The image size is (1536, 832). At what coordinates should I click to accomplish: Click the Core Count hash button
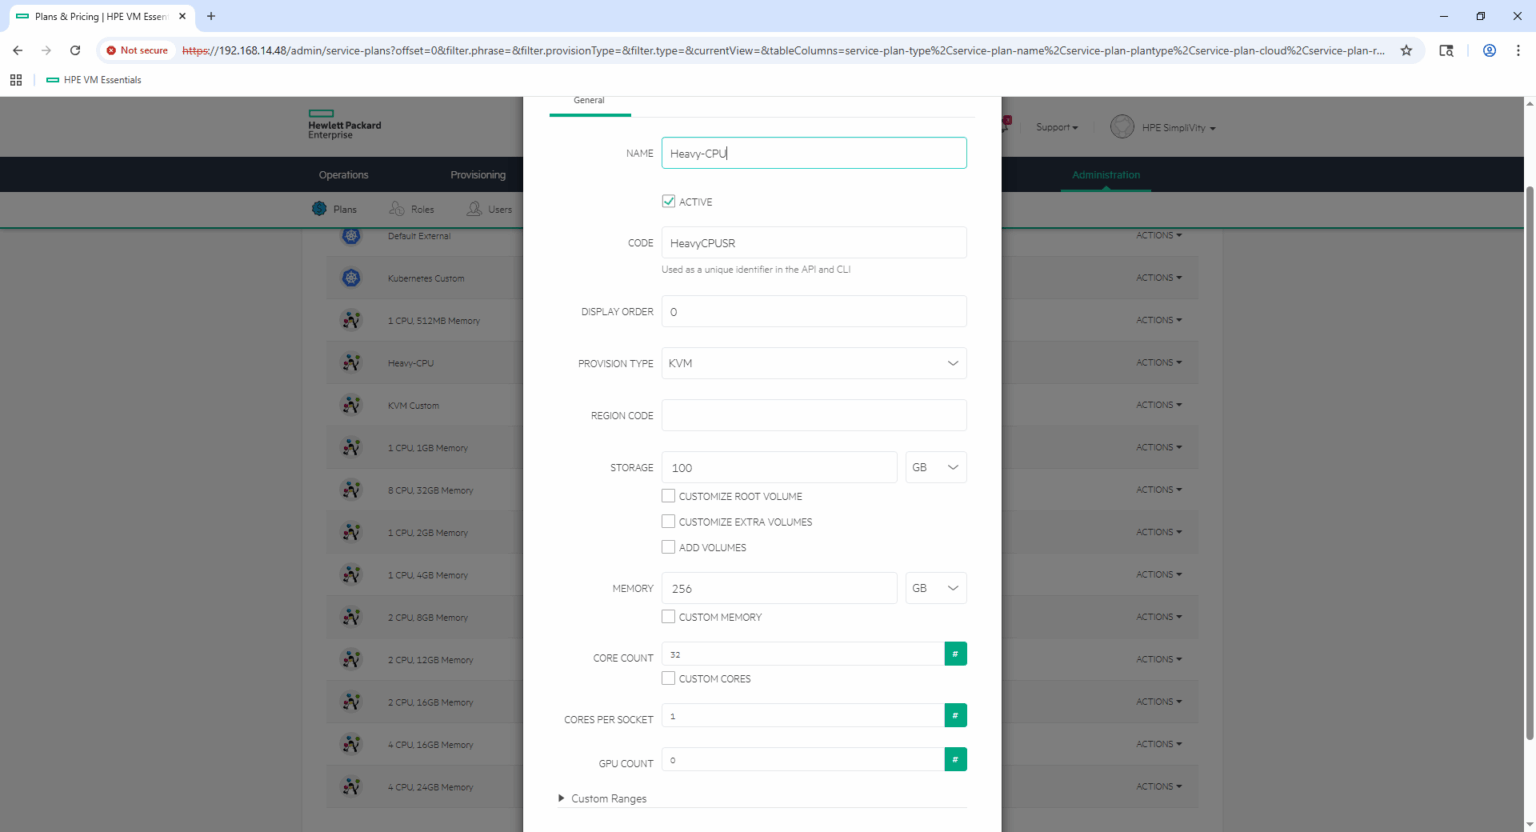click(955, 654)
